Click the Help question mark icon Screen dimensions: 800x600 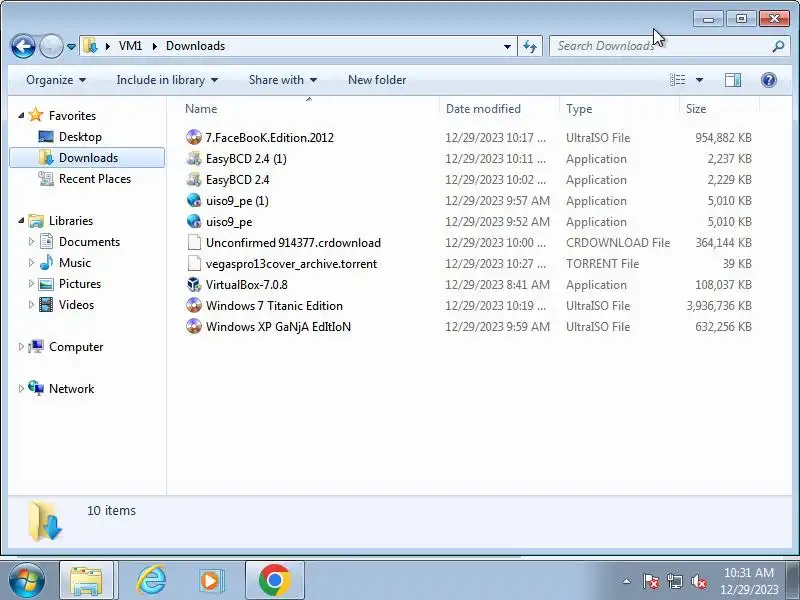768,80
